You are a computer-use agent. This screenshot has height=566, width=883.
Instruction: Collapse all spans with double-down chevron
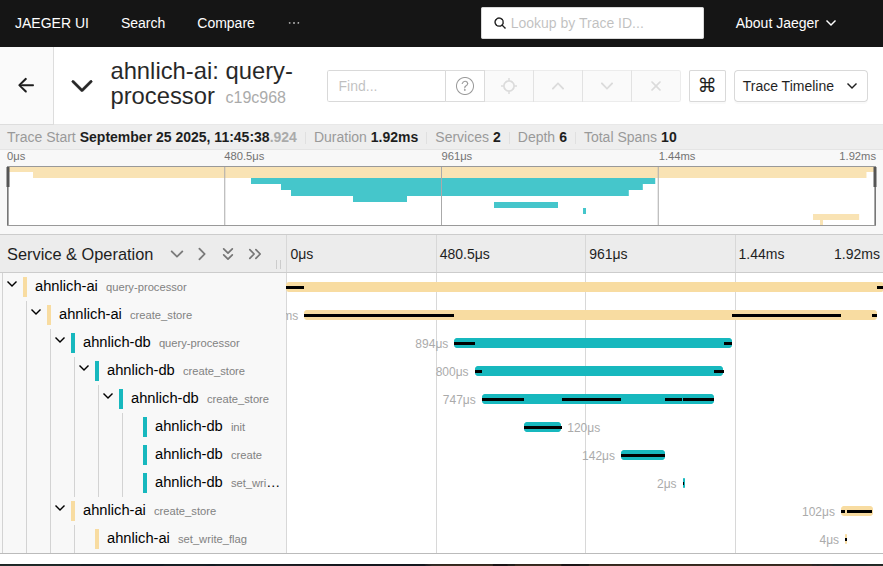[x=228, y=254]
